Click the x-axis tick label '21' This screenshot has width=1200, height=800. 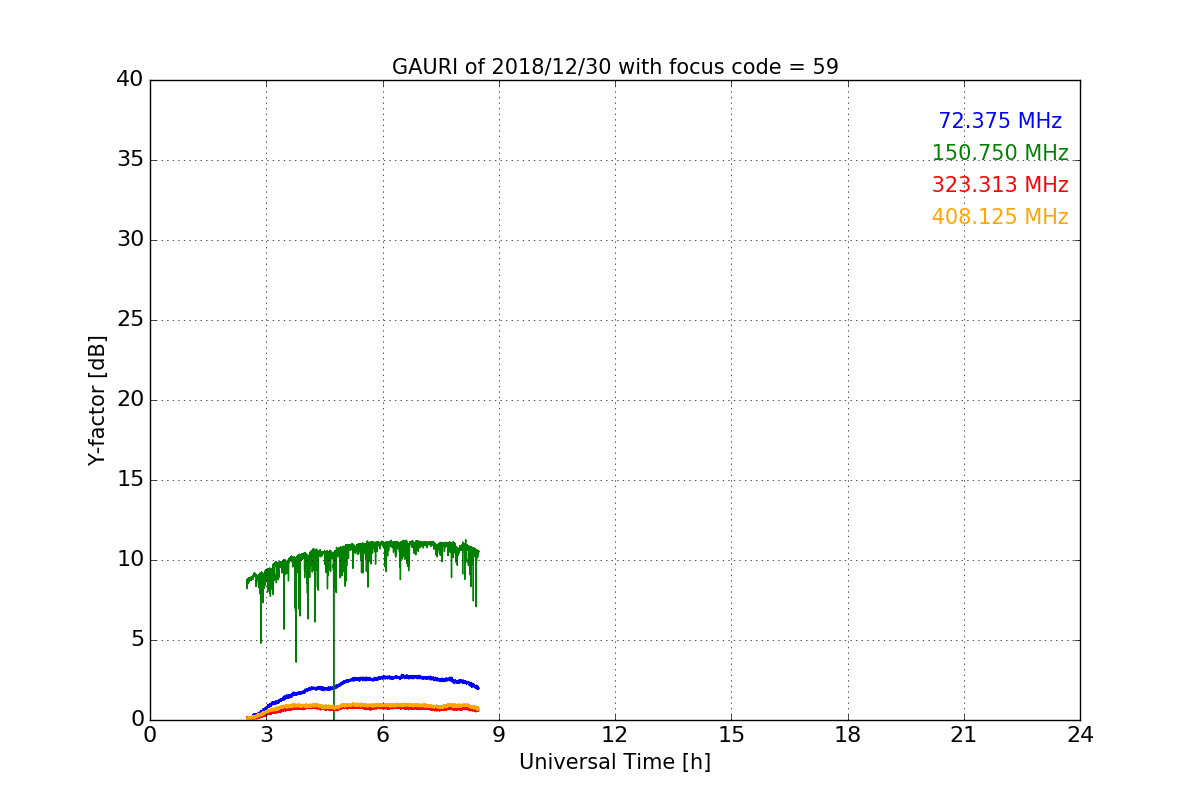pos(964,735)
